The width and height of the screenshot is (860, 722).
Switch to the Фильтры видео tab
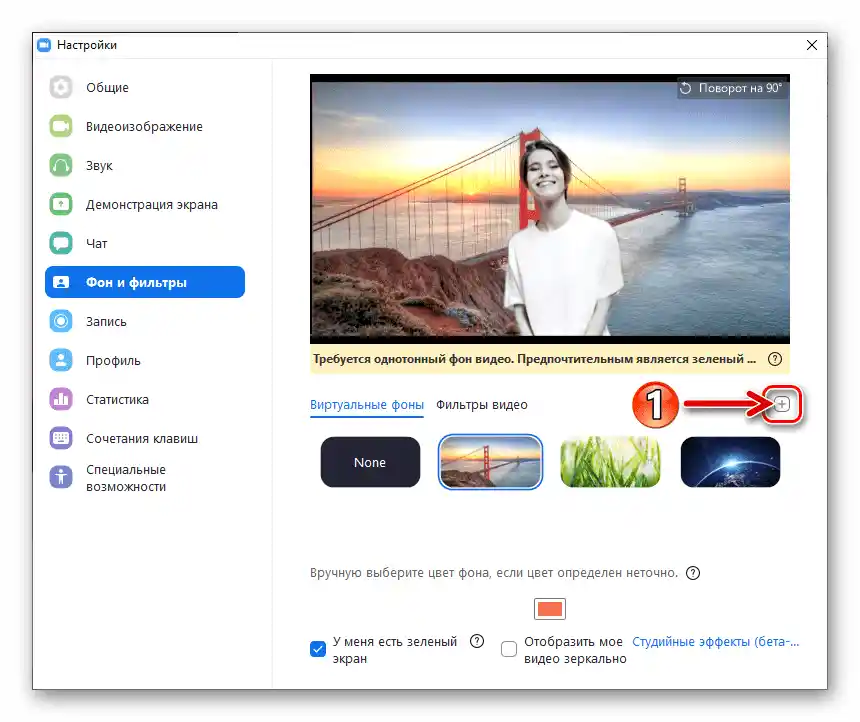pyautogui.click(x=482, y=405)
